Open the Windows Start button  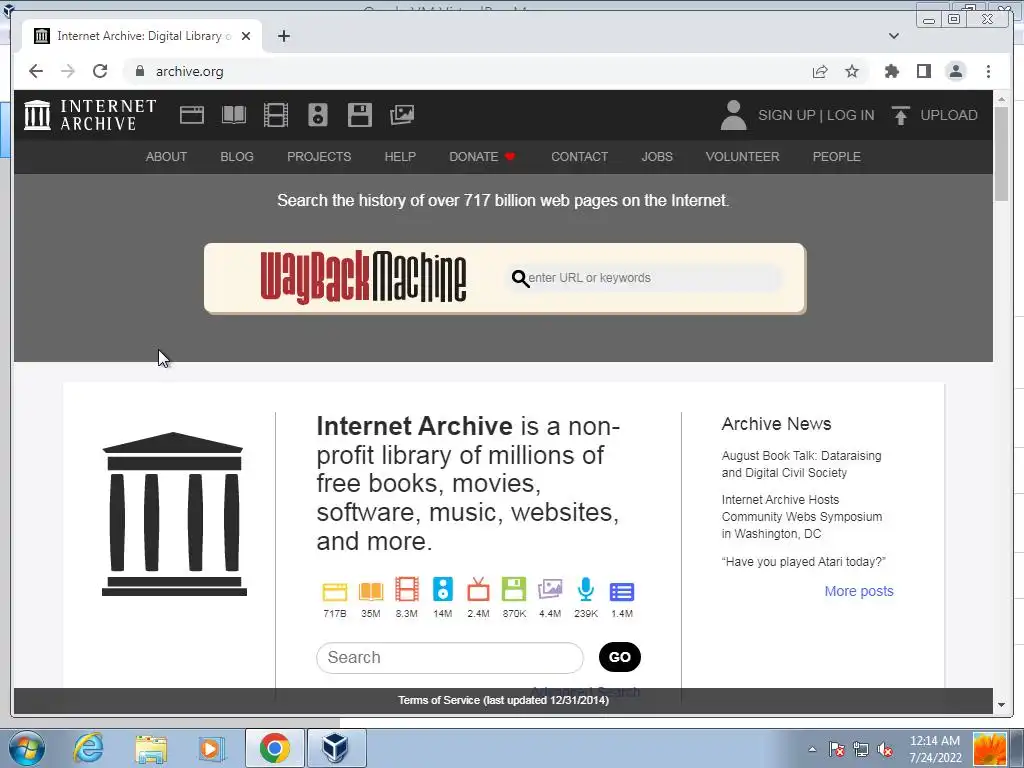click(27, 749)
